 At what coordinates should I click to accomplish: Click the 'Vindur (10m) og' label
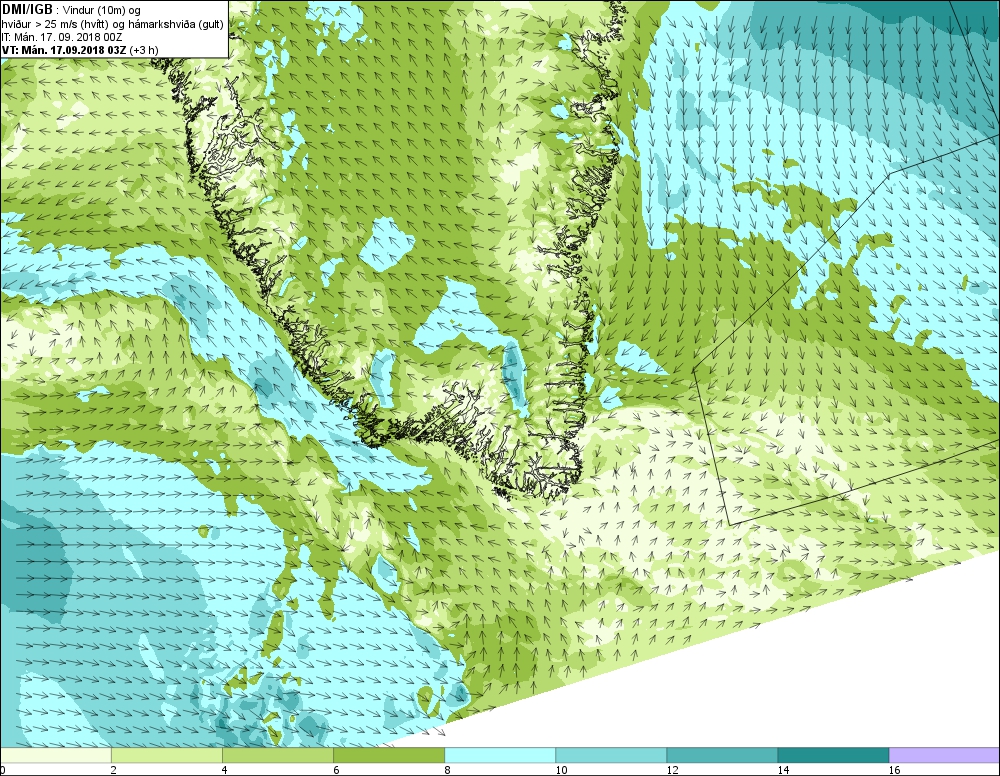coord(102,11)
